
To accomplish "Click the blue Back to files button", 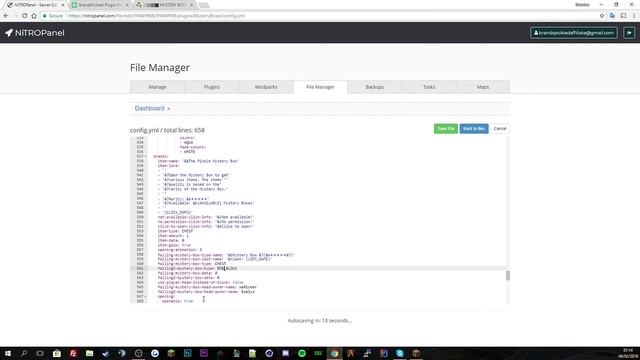I will pyautogui.click(x=474, y=129).
